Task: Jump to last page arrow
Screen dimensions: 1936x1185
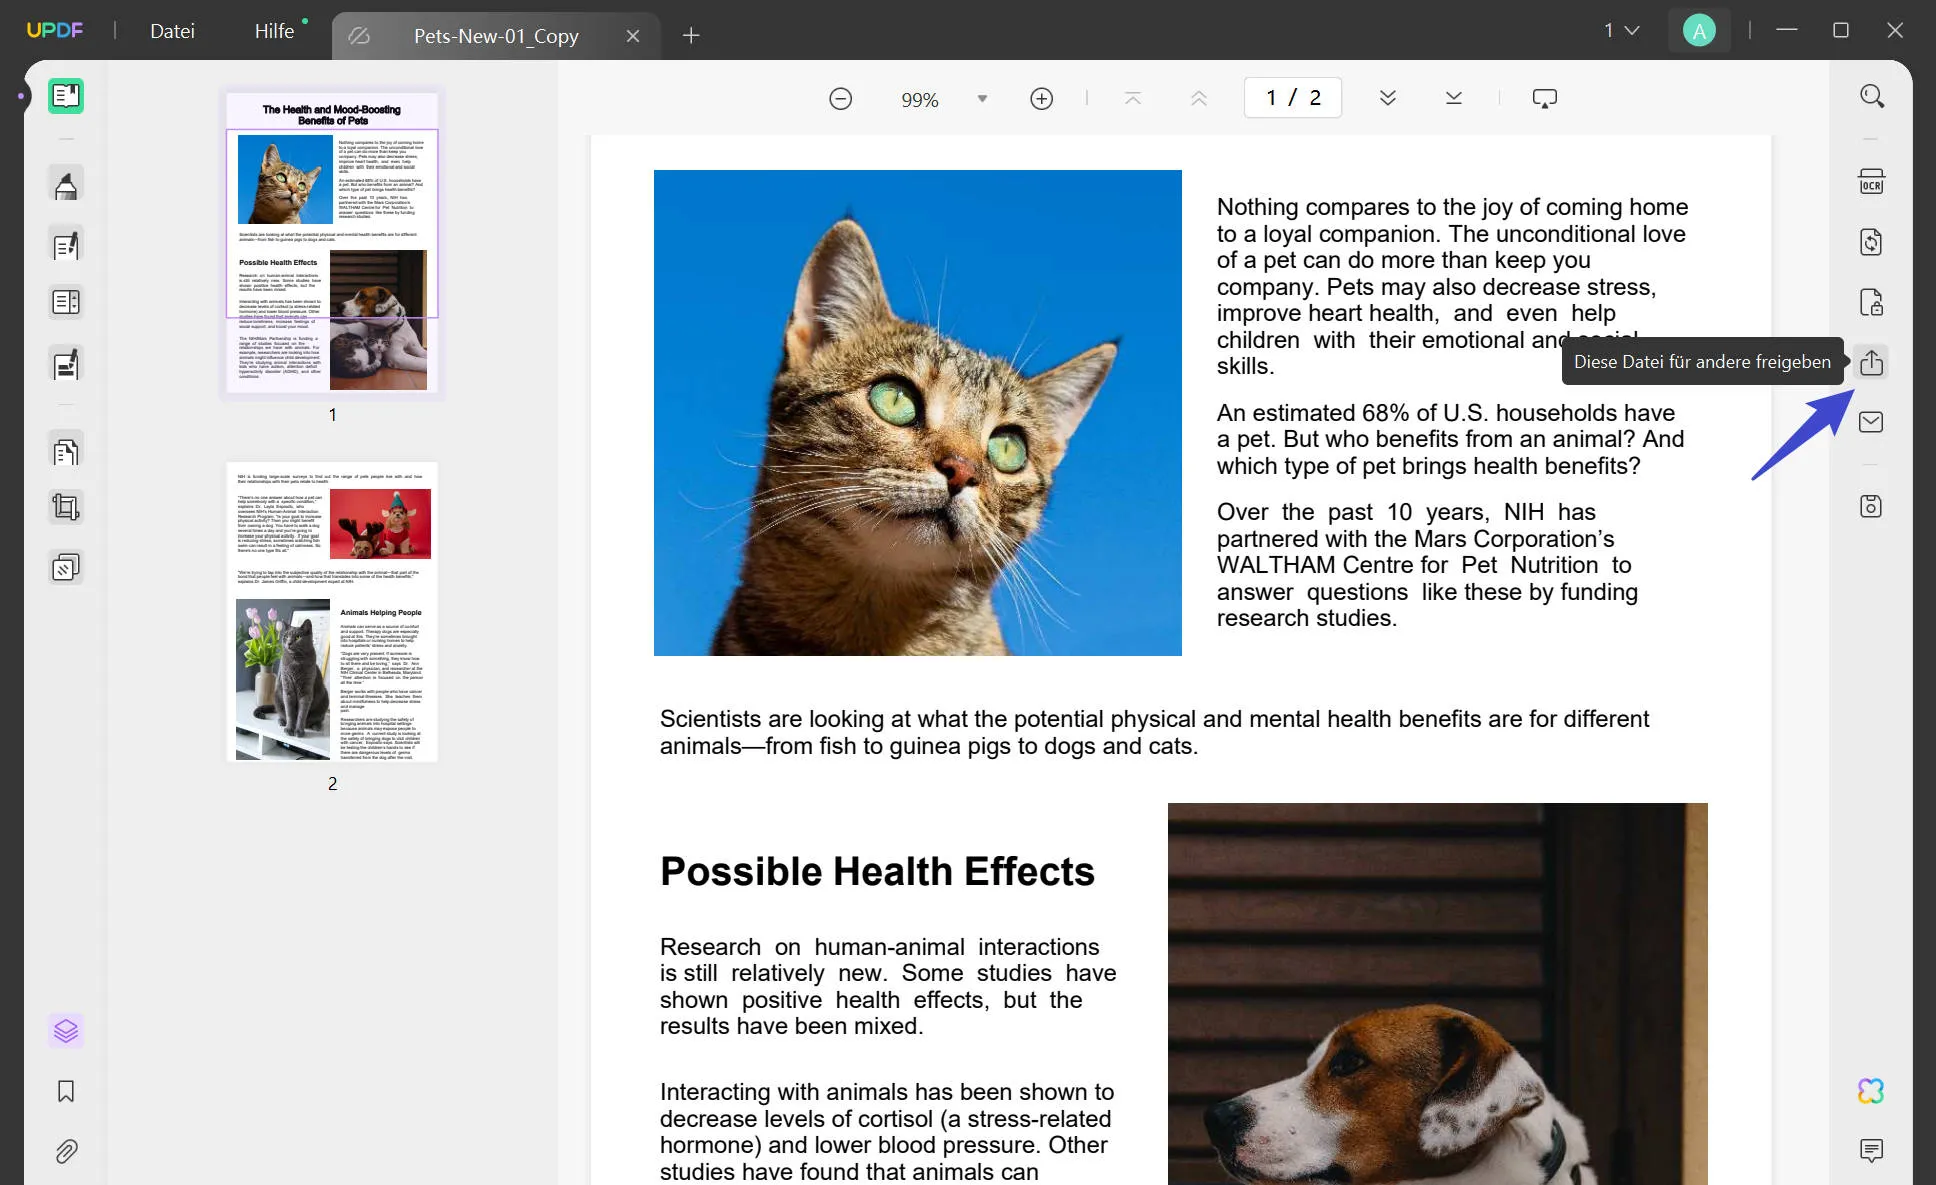Action: point(1454,98)
